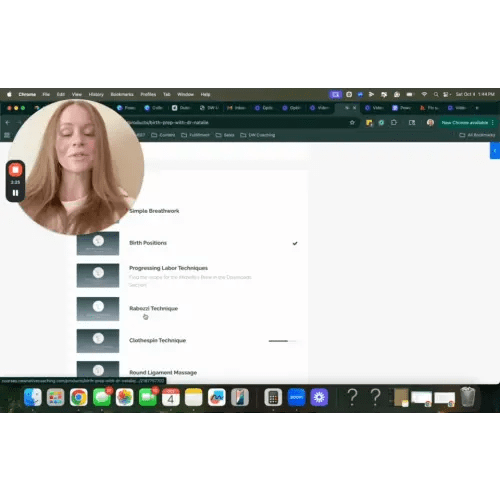Open Zoom from the dock
Screen dimensions: 500x500
[x=296, y=397]
